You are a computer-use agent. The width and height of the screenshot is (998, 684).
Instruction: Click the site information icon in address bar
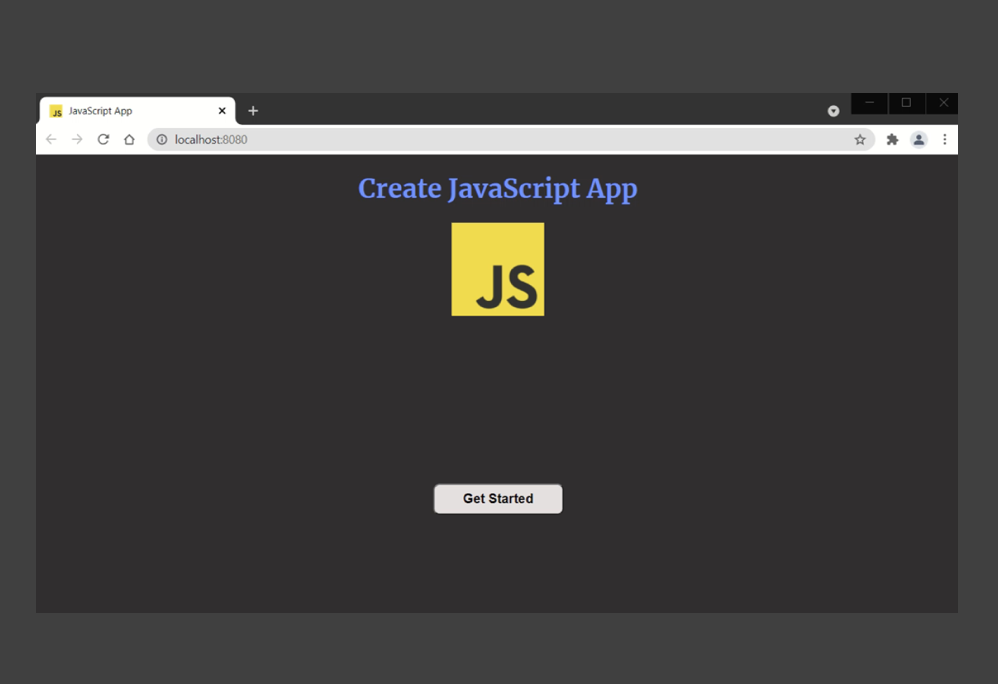[x=161, y=139]
